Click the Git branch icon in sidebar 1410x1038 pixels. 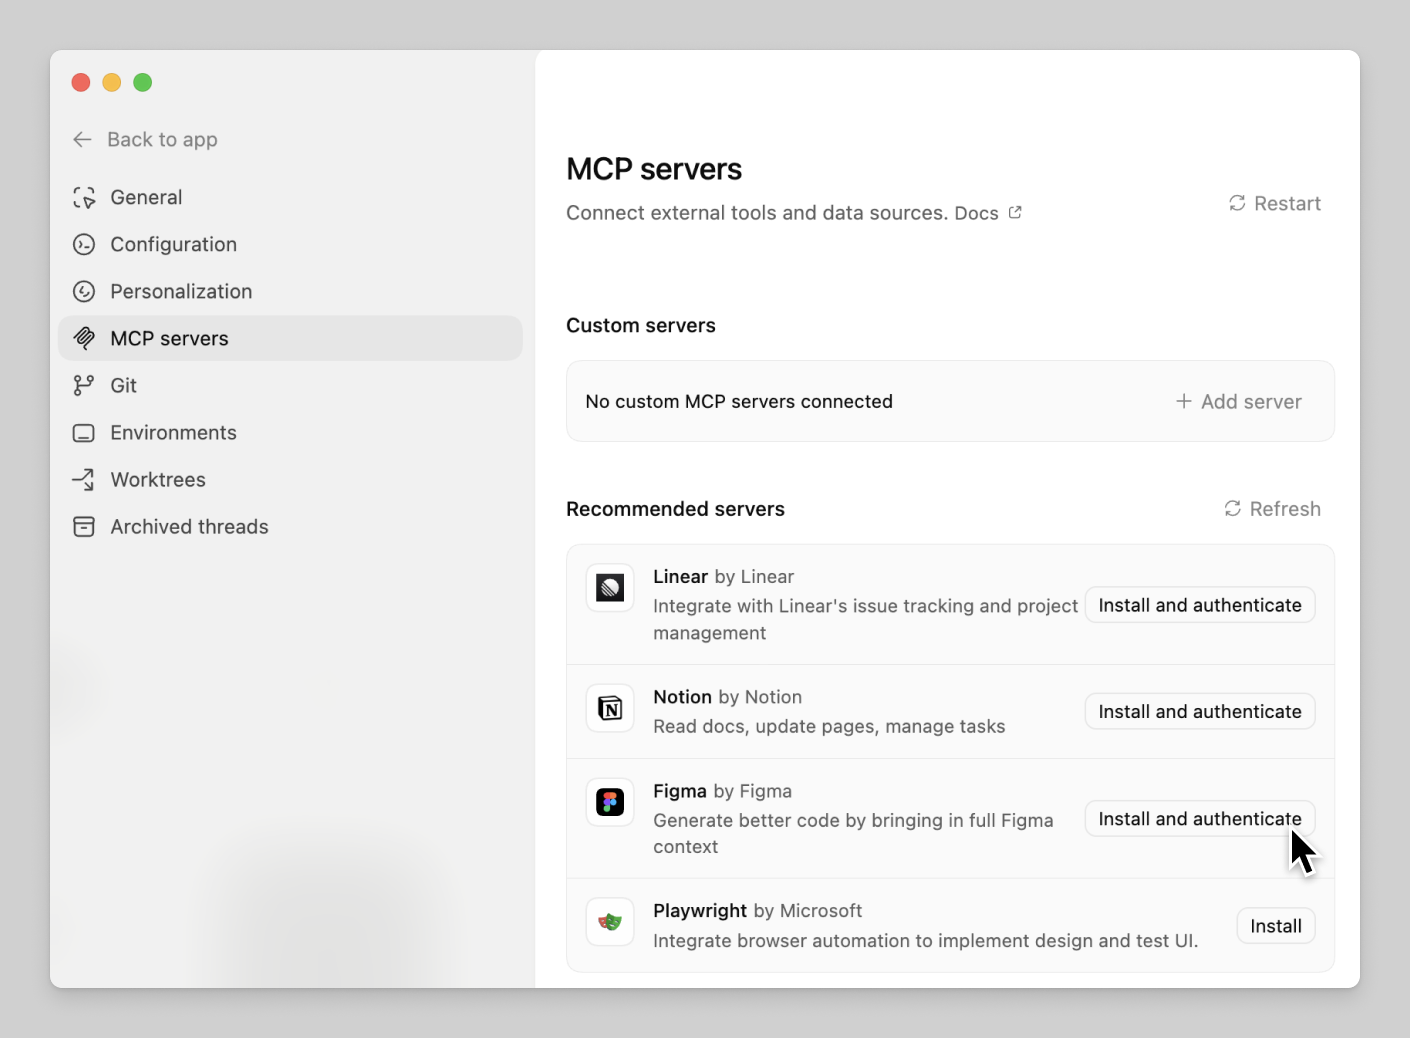click(83, 385)
